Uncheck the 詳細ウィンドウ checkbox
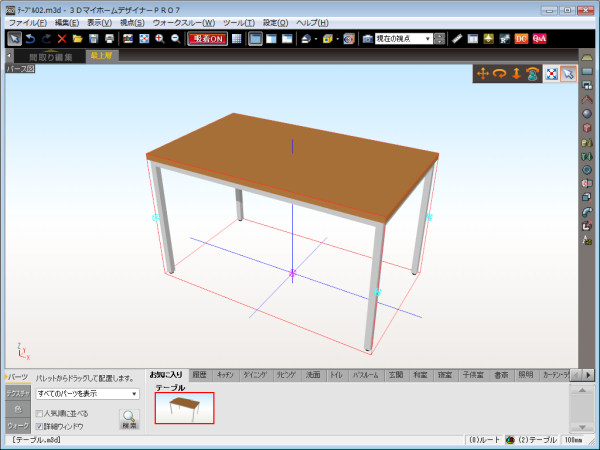This screenshot has width=600, height=450. point(40,426)
